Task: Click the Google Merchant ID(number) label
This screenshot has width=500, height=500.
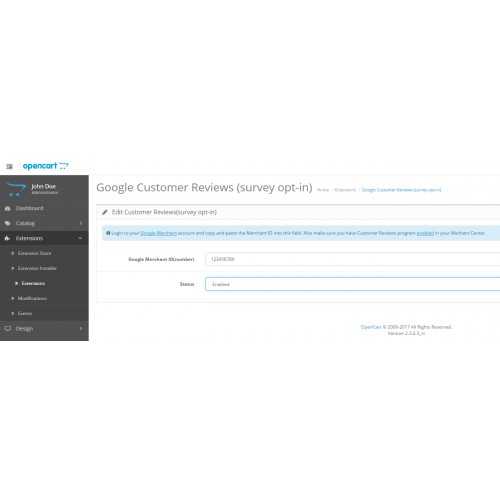Action: tap(161, 259)
